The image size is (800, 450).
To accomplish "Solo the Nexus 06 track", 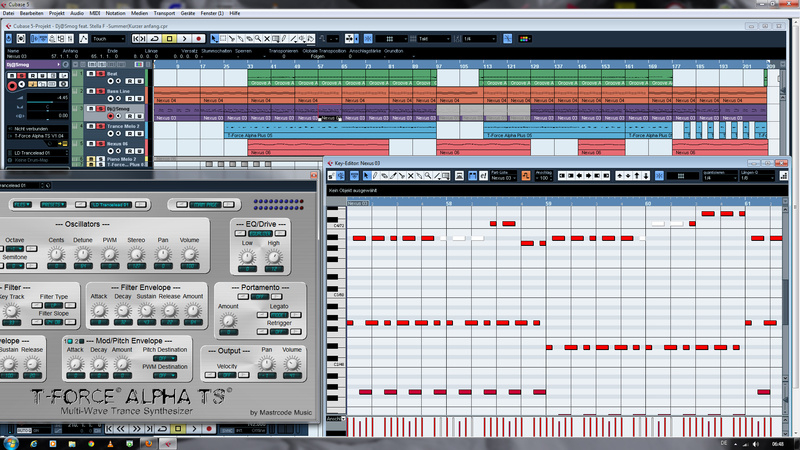I will tap(100, 144).
